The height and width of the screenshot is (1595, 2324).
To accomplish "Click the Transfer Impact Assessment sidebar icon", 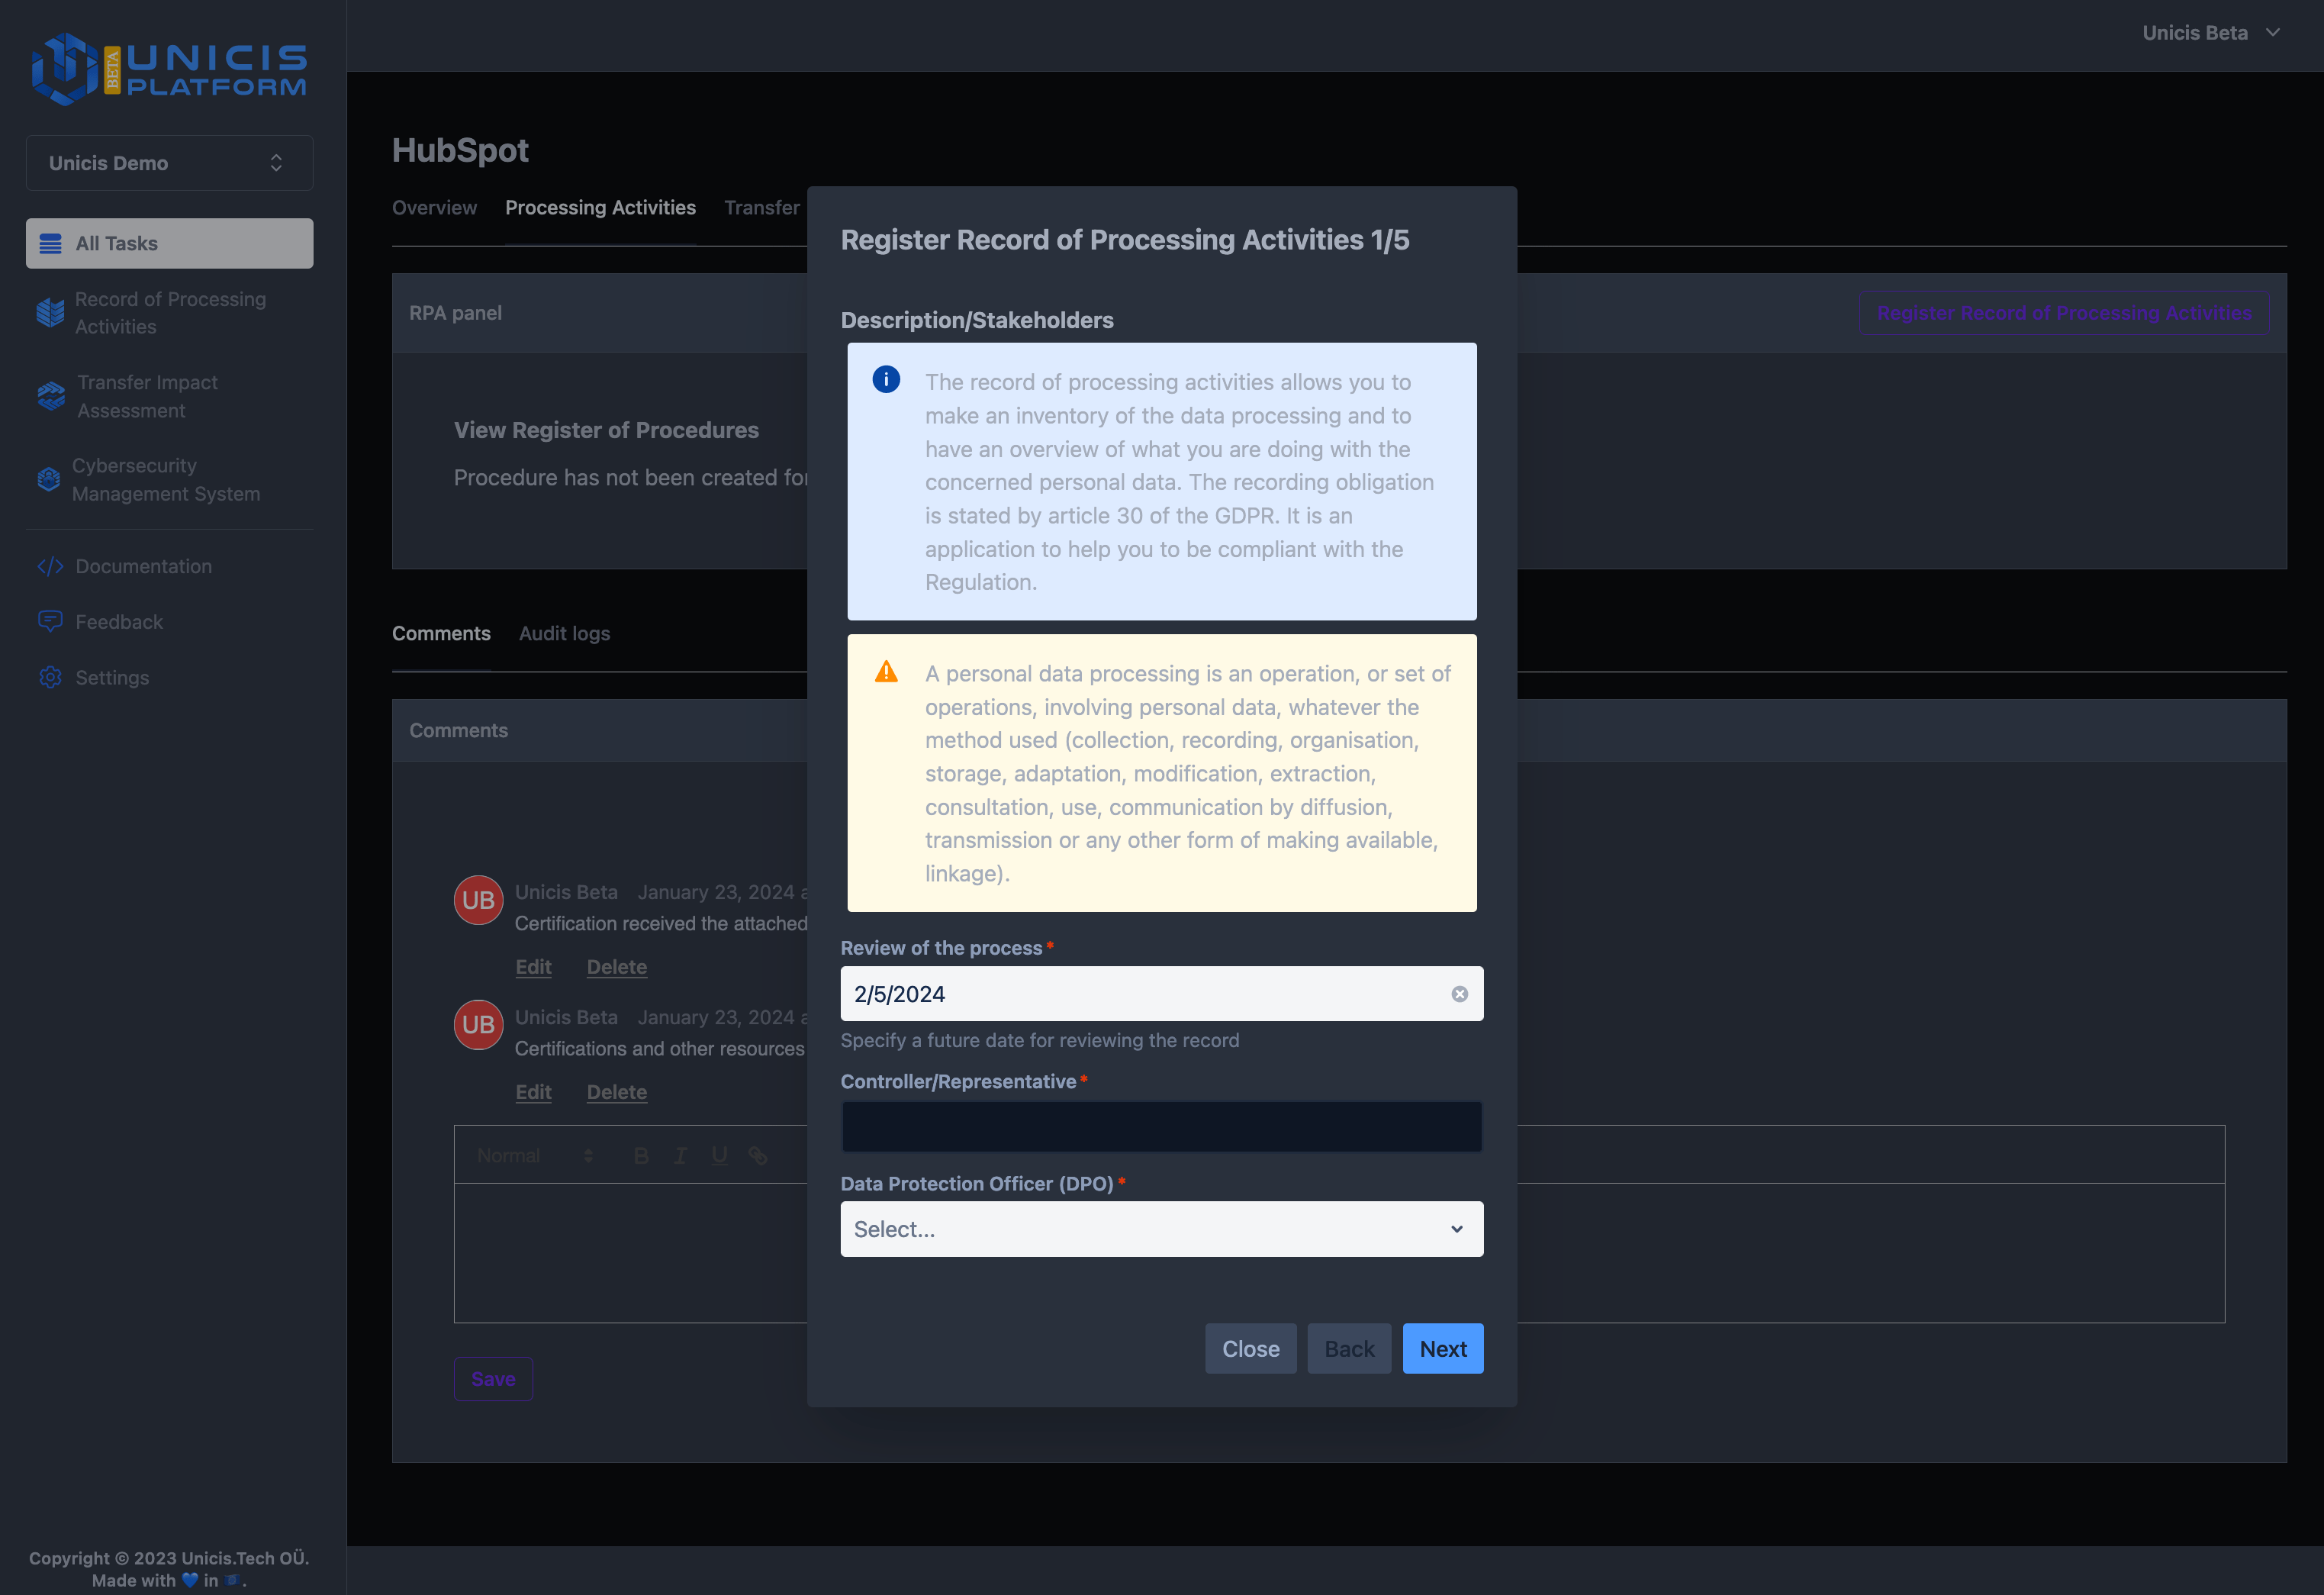I will coord(51,396).
